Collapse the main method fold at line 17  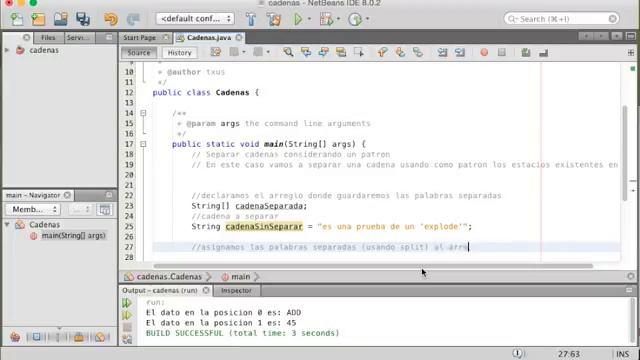pos(143,144)
